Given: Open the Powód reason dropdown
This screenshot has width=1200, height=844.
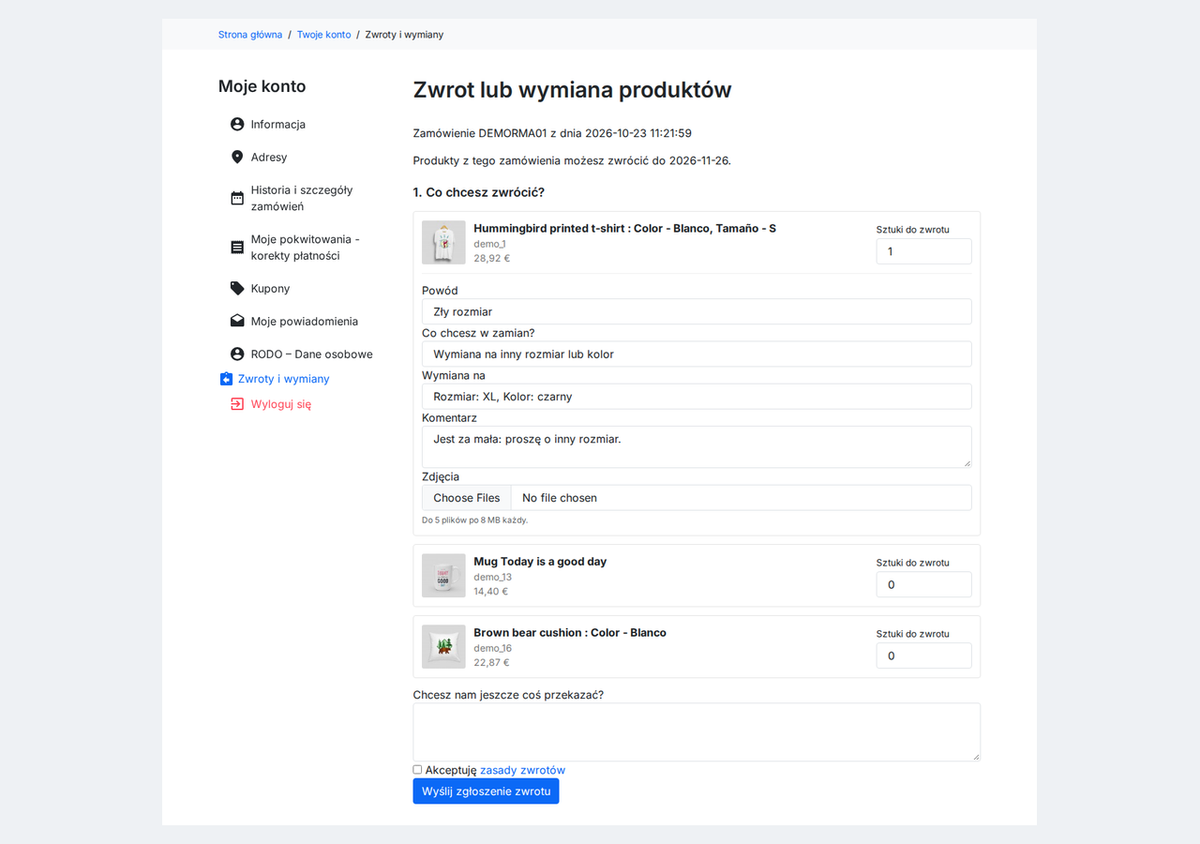Looking at the screenshot, I should click(697, 312).
